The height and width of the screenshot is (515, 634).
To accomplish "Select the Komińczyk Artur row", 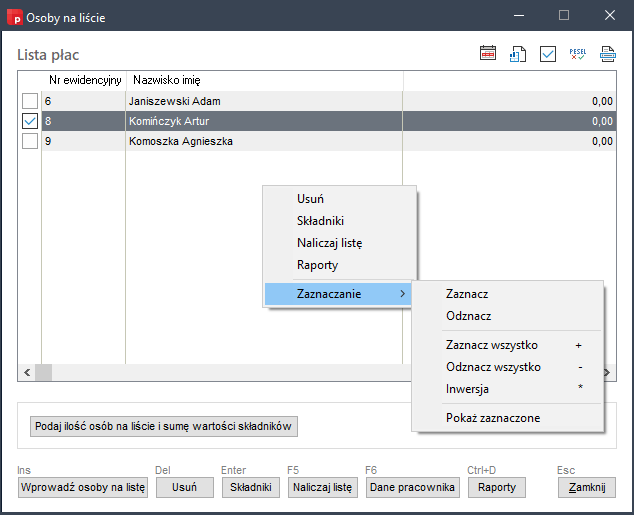I will pos(317,121).
